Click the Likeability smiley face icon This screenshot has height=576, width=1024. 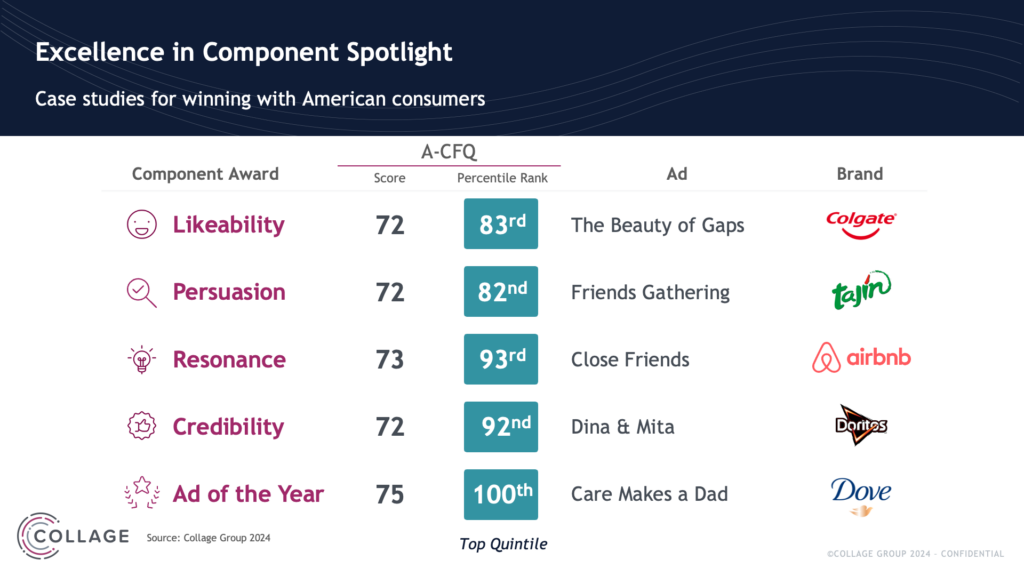tap(142, 225)
